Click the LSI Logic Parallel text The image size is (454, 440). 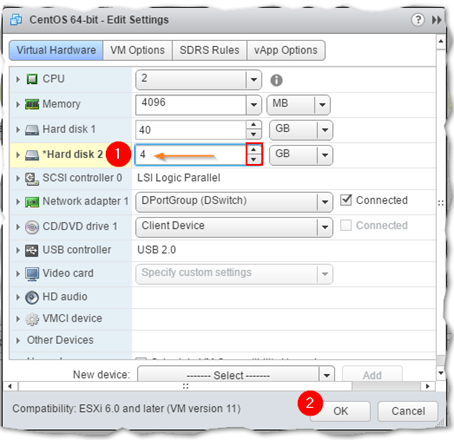[x=179, y=178]
